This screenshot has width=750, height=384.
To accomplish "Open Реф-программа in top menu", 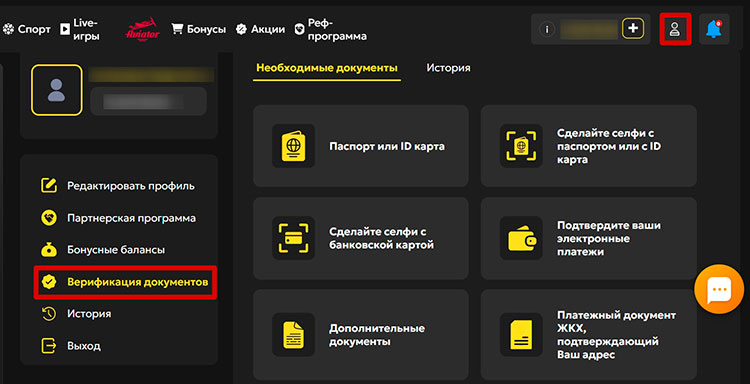I will click(x=337, y=29).
